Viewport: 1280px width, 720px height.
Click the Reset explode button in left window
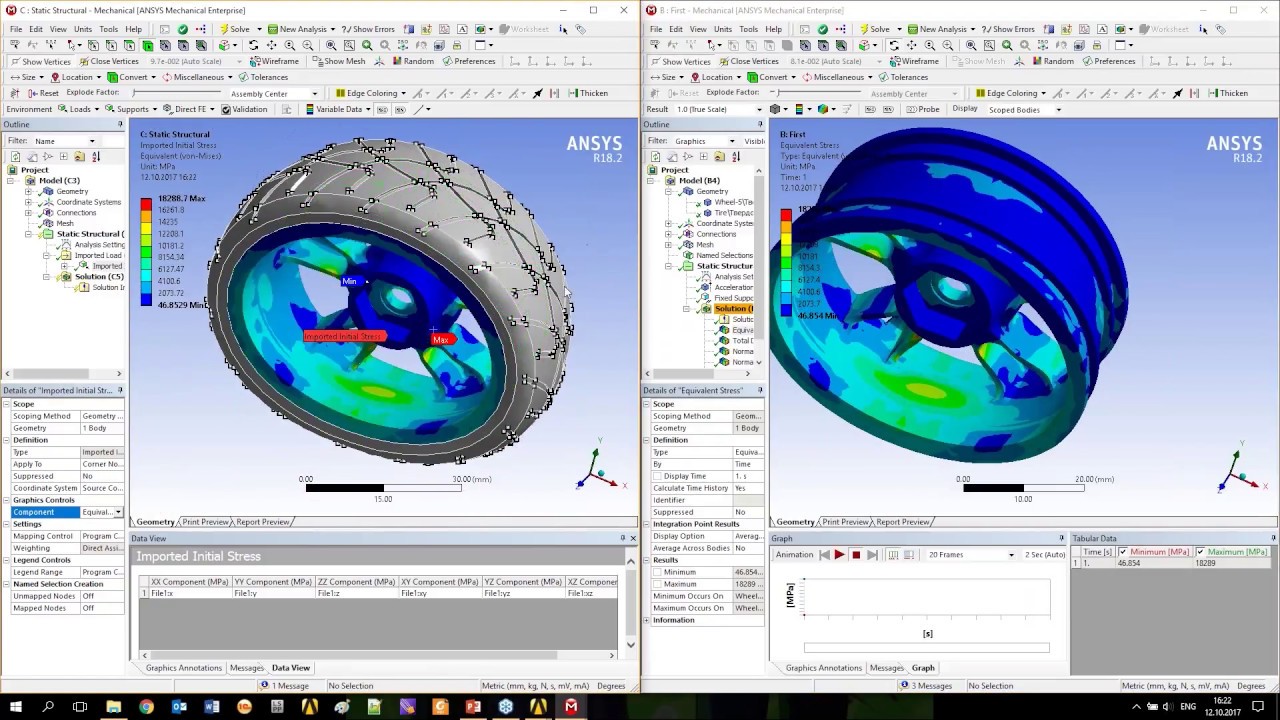click(43, 93)
